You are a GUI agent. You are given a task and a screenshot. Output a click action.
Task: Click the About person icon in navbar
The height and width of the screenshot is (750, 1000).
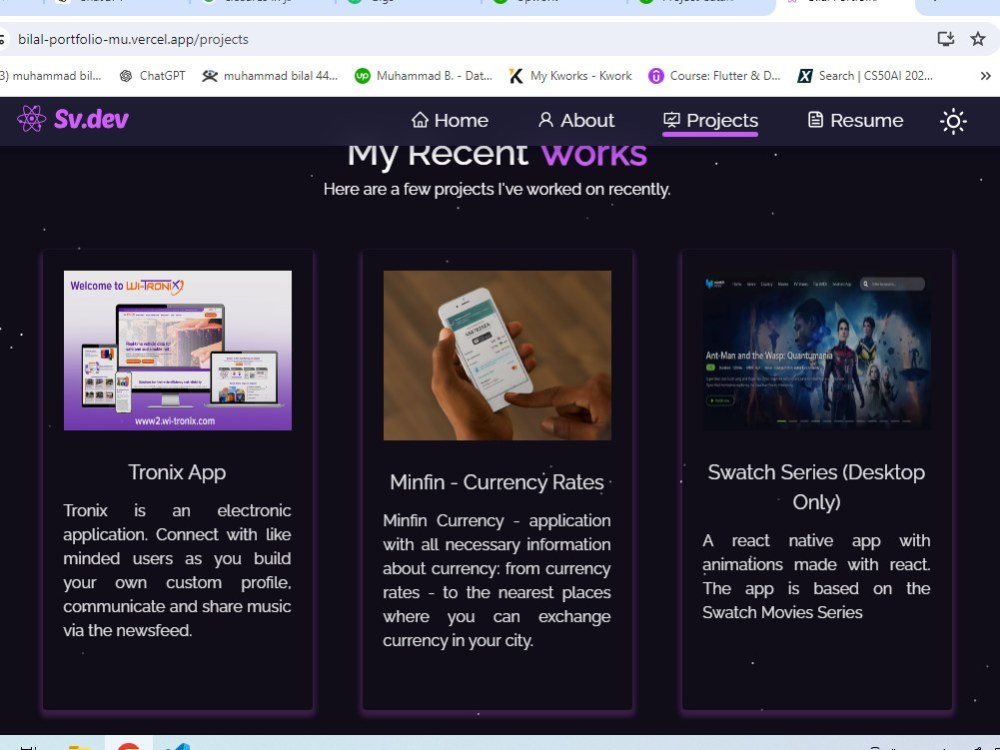(545, 119)
